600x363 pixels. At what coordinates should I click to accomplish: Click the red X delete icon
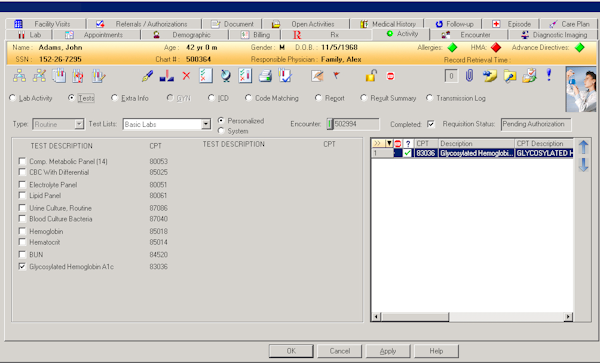pos(186,76)
